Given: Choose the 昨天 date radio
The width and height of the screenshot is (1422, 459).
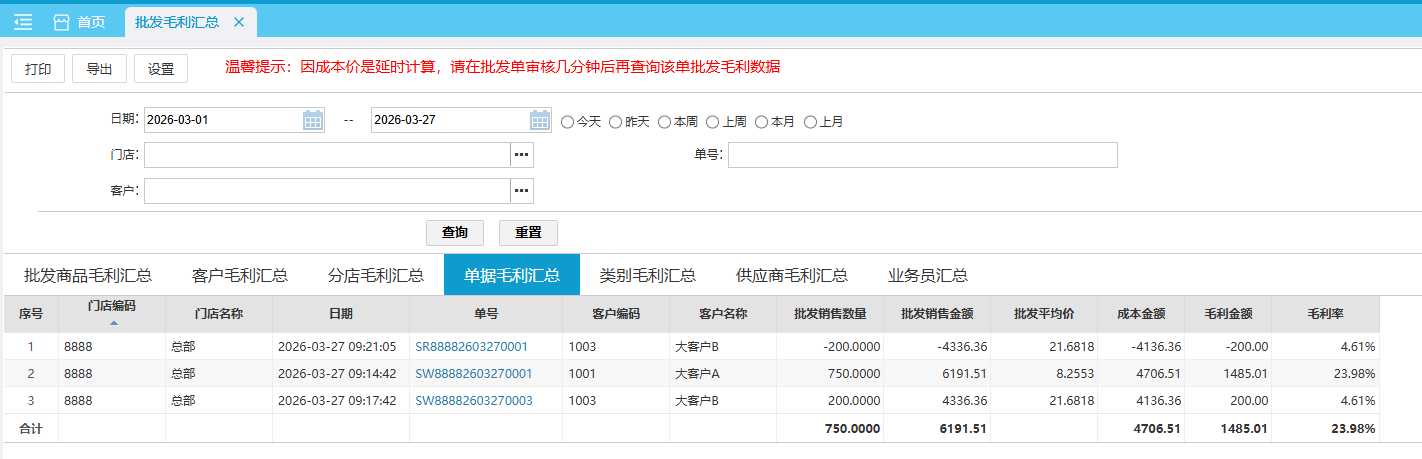Looking at the screenshot, I should click(x=616, y=122).
